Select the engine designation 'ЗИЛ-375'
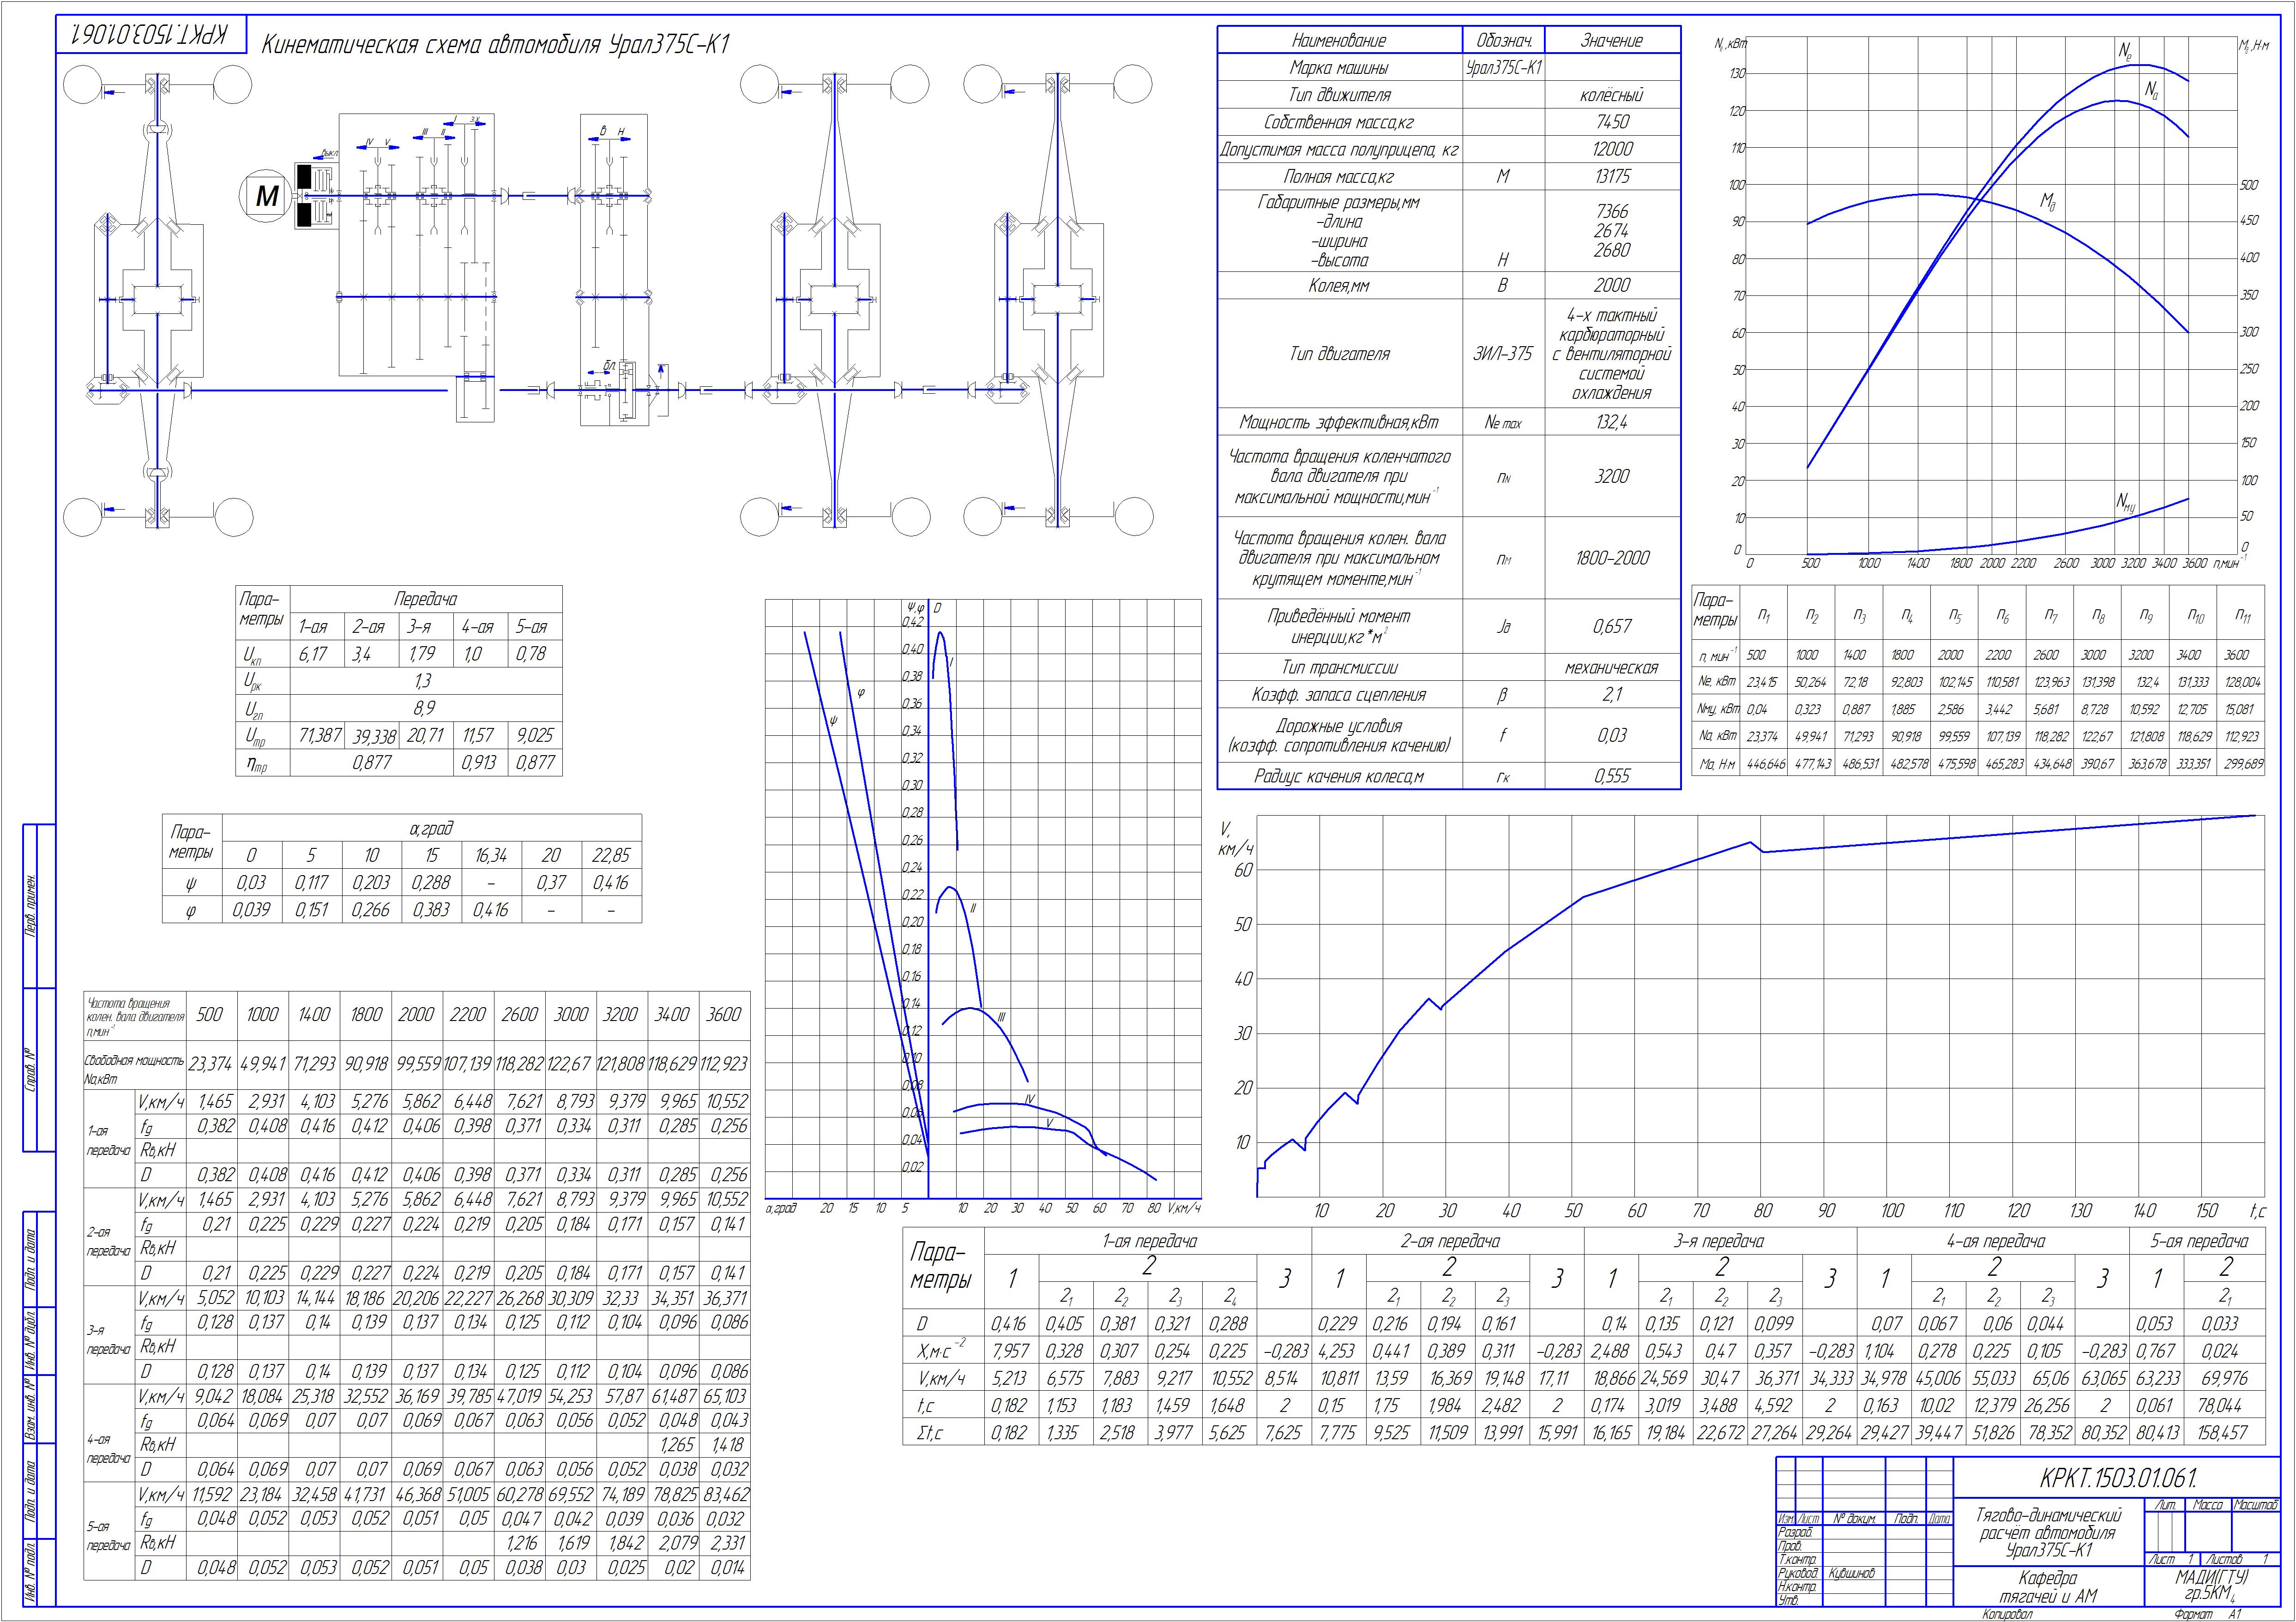 tap(1503, 354)
